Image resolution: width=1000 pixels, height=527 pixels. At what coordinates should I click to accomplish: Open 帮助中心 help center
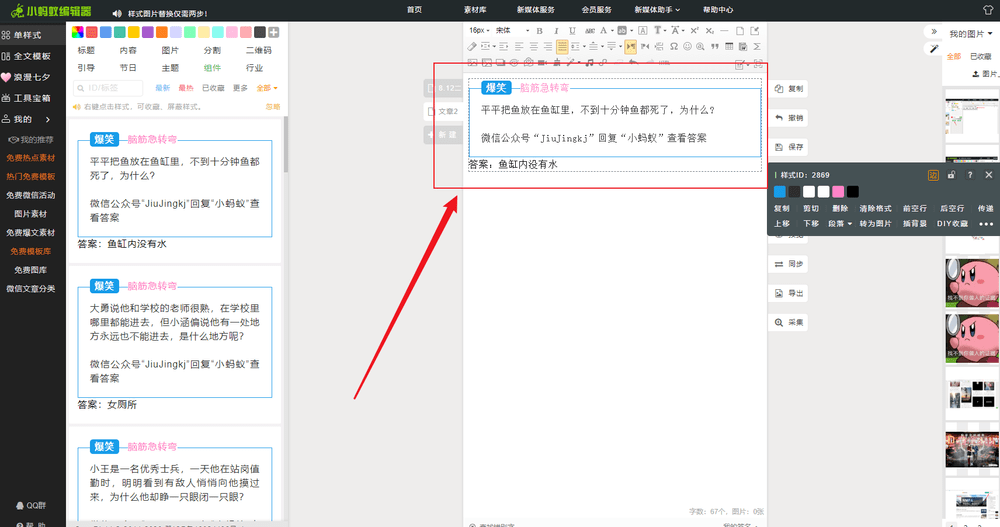[x=718, y=10]
